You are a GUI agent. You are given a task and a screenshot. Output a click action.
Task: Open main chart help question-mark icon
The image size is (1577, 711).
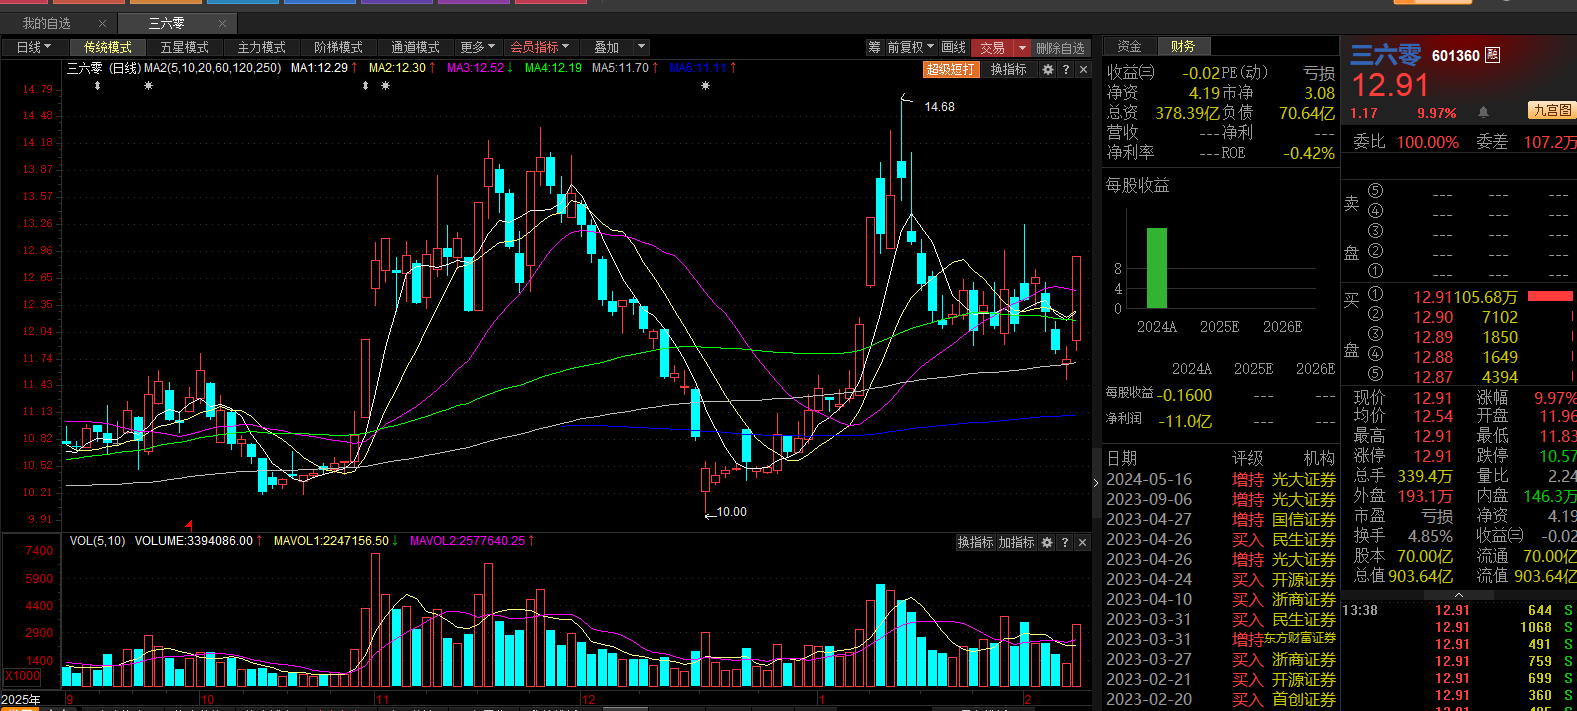pos(1065,69)
